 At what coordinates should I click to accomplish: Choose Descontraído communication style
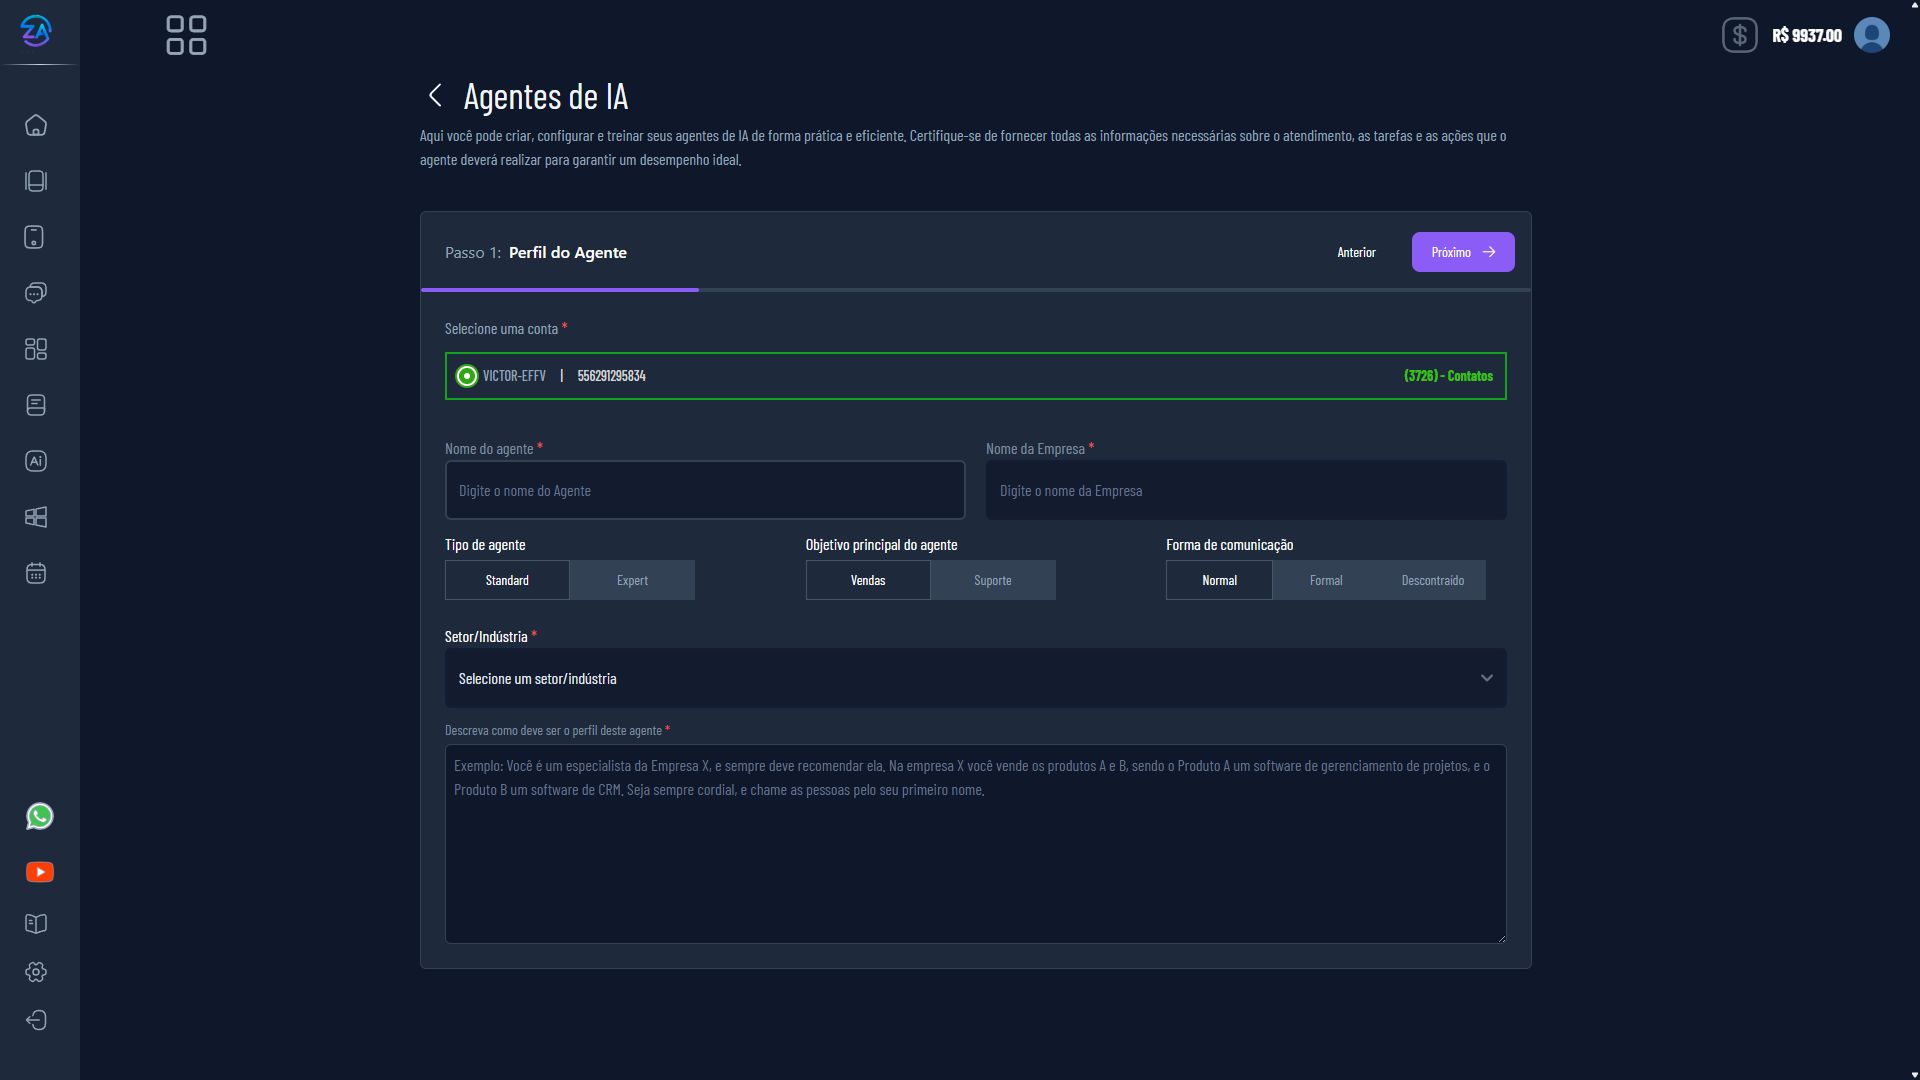[1432, 580]
